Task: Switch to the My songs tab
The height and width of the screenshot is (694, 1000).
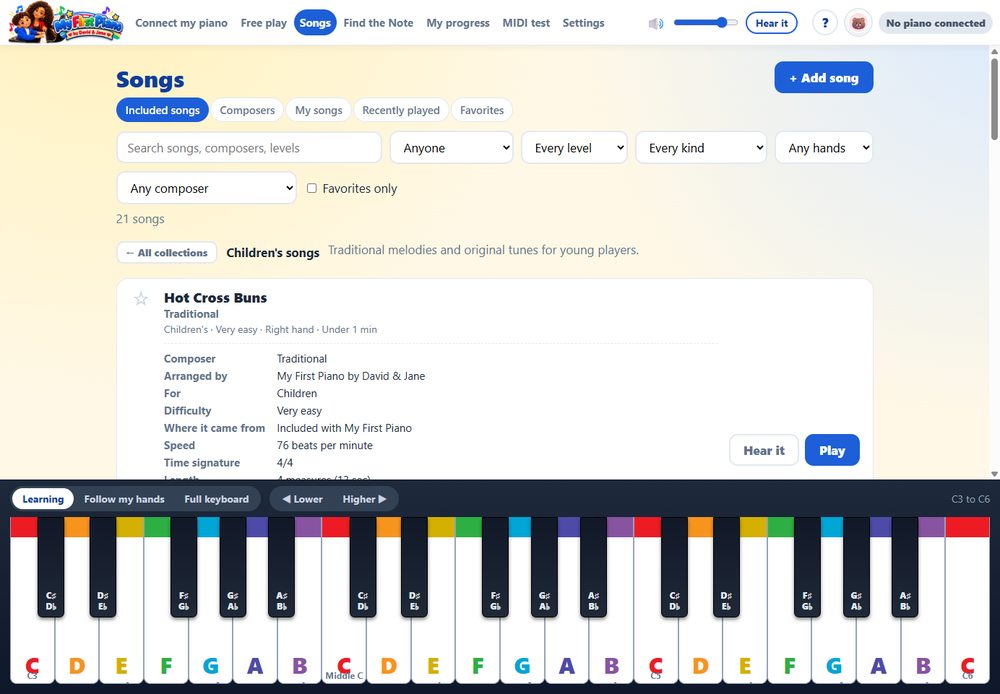Action: coord(319,110)
